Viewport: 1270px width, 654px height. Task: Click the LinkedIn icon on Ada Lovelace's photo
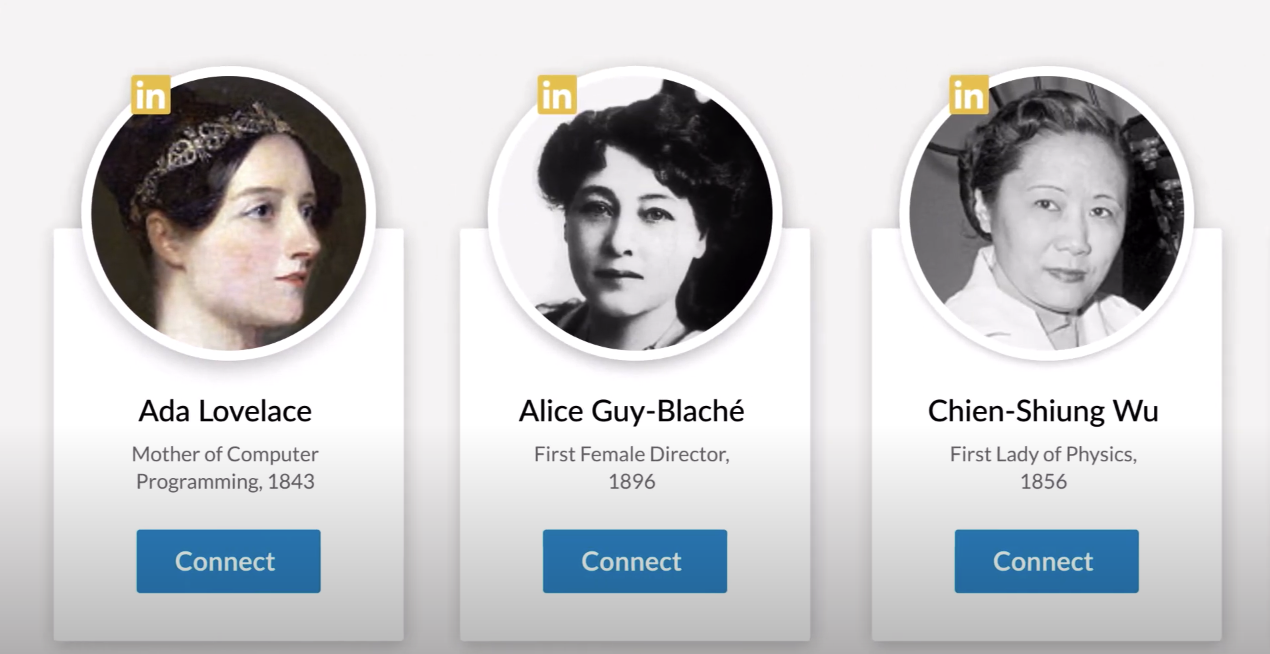point(151,95)
